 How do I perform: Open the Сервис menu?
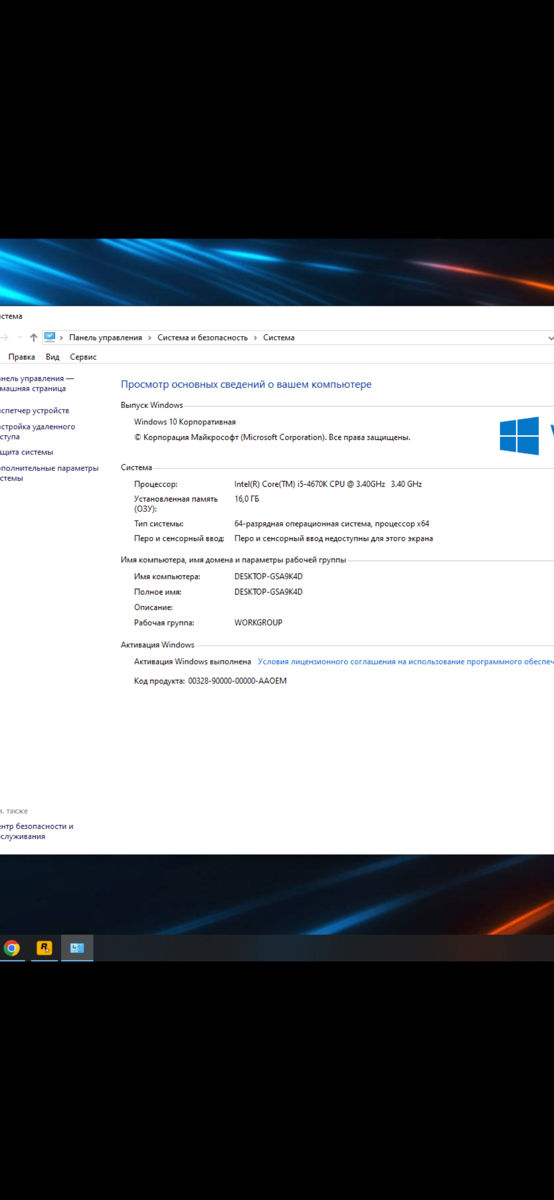83,357
